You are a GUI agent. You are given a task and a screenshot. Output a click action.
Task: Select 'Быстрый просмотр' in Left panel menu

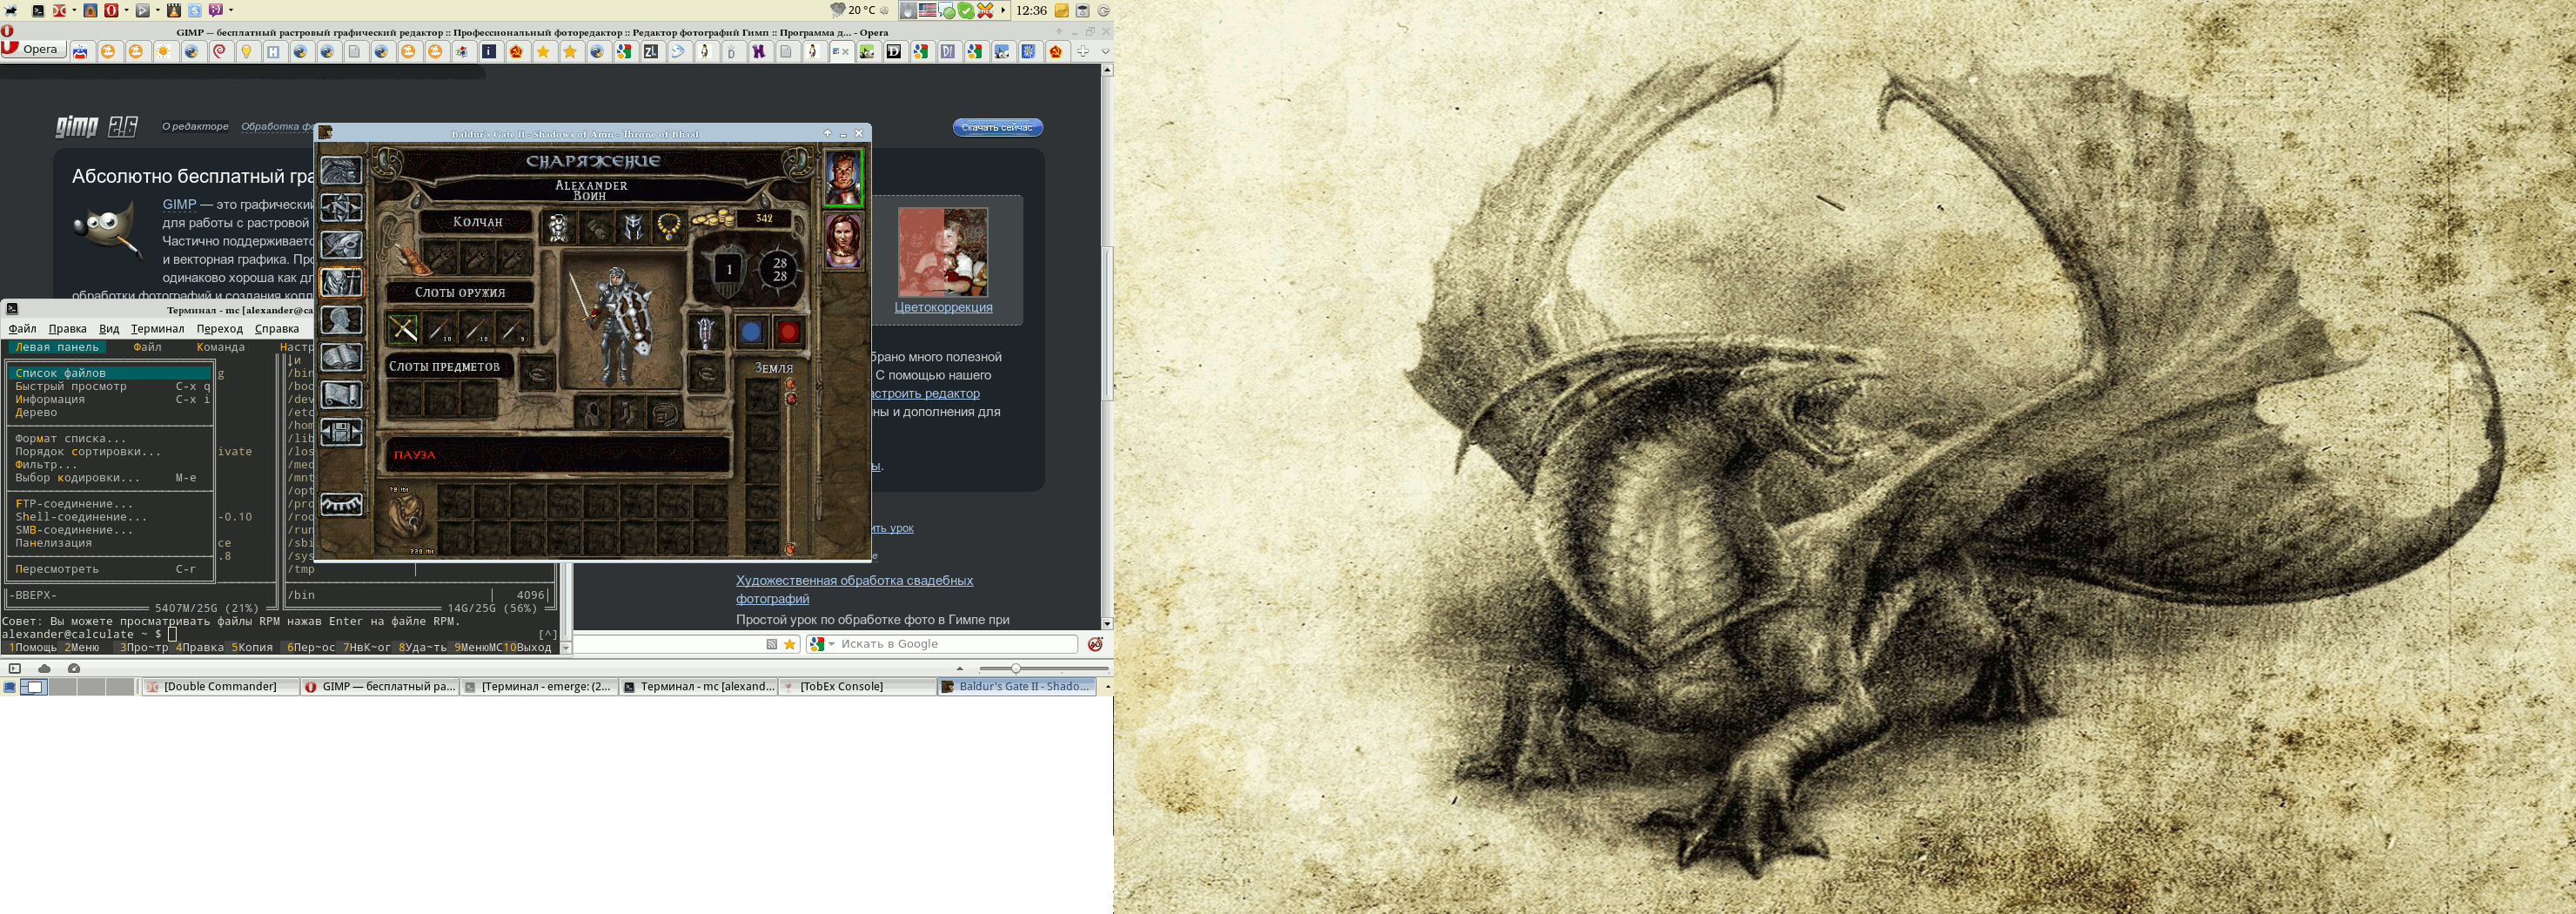pyautogui.click(x=71, y=386)
